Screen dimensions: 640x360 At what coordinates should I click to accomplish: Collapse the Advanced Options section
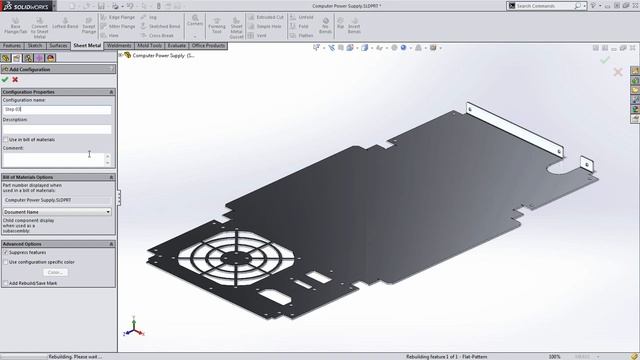pyautogui.click(x=111, y=244)
